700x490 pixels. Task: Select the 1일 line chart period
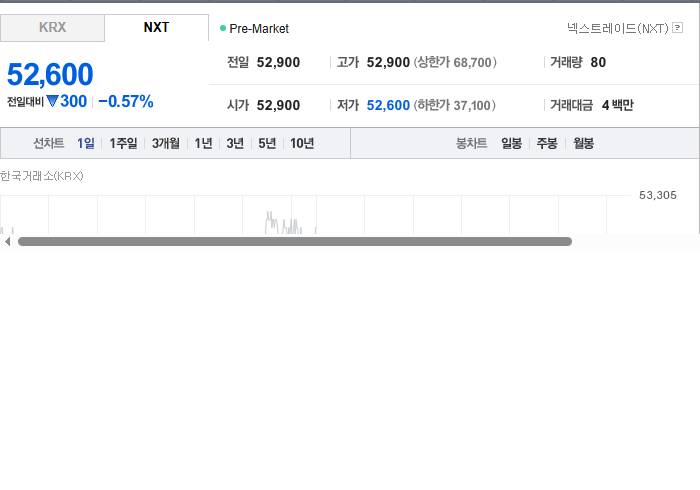click(86, 143)
